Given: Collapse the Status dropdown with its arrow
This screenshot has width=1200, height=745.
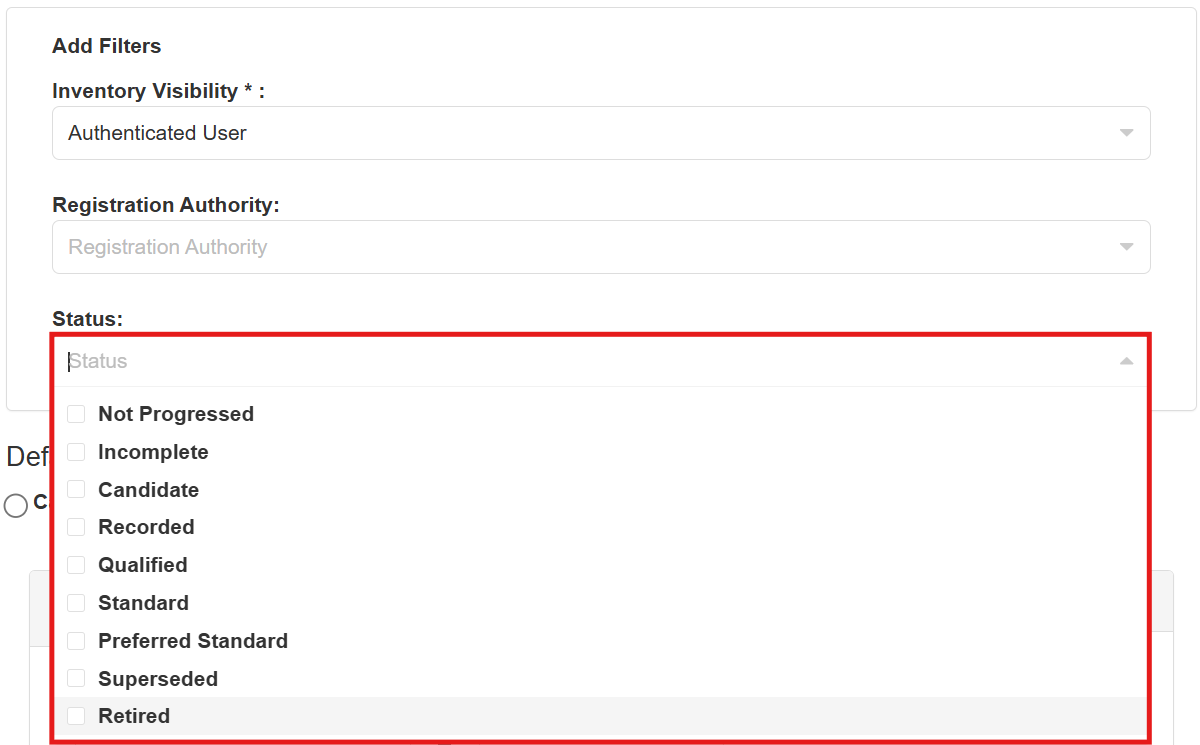Looking at the screenshot, I should 1126,361.
